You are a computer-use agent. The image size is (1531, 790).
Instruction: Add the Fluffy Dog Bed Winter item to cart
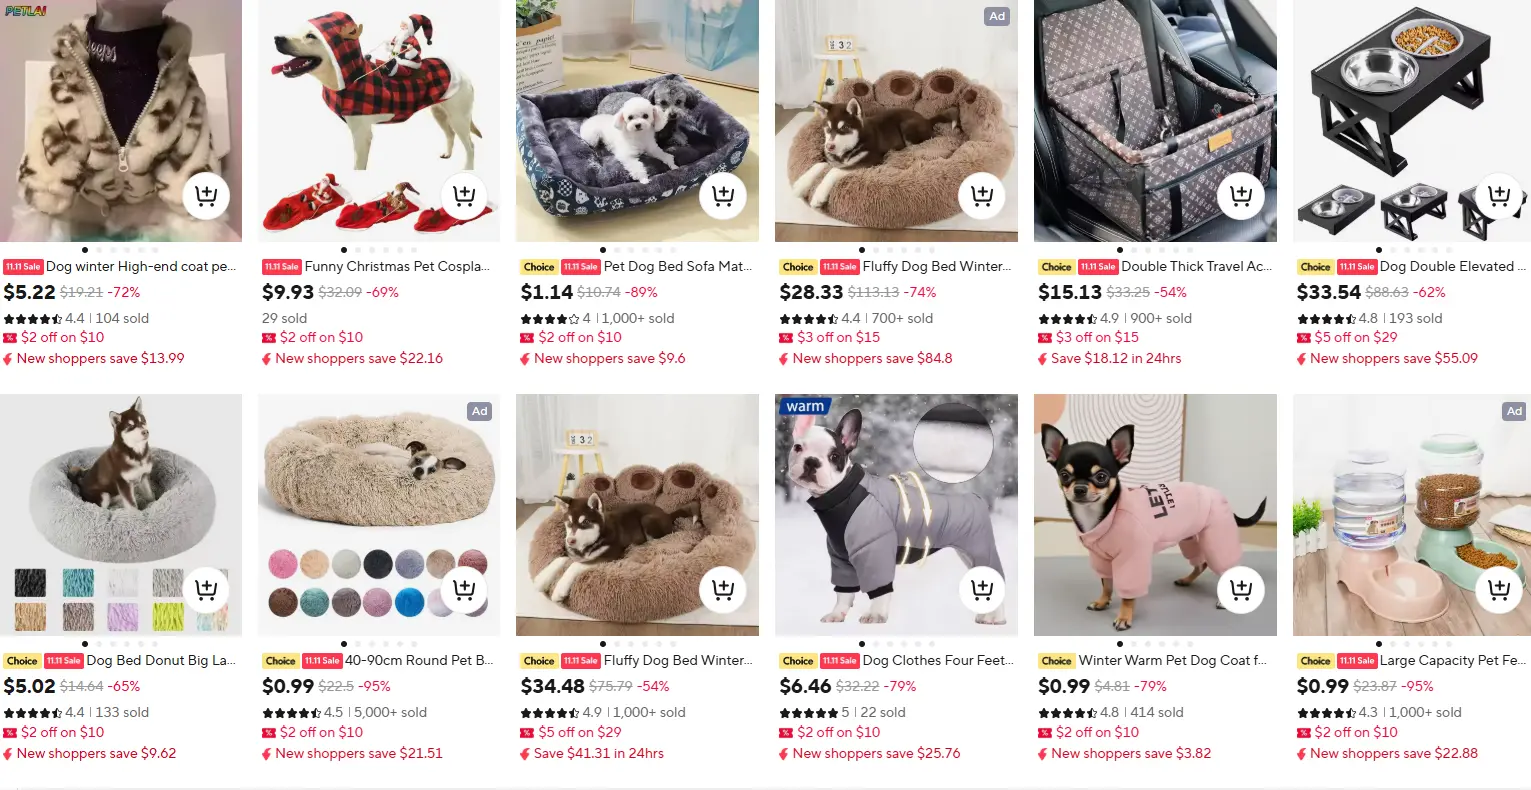tap(981, 196)
